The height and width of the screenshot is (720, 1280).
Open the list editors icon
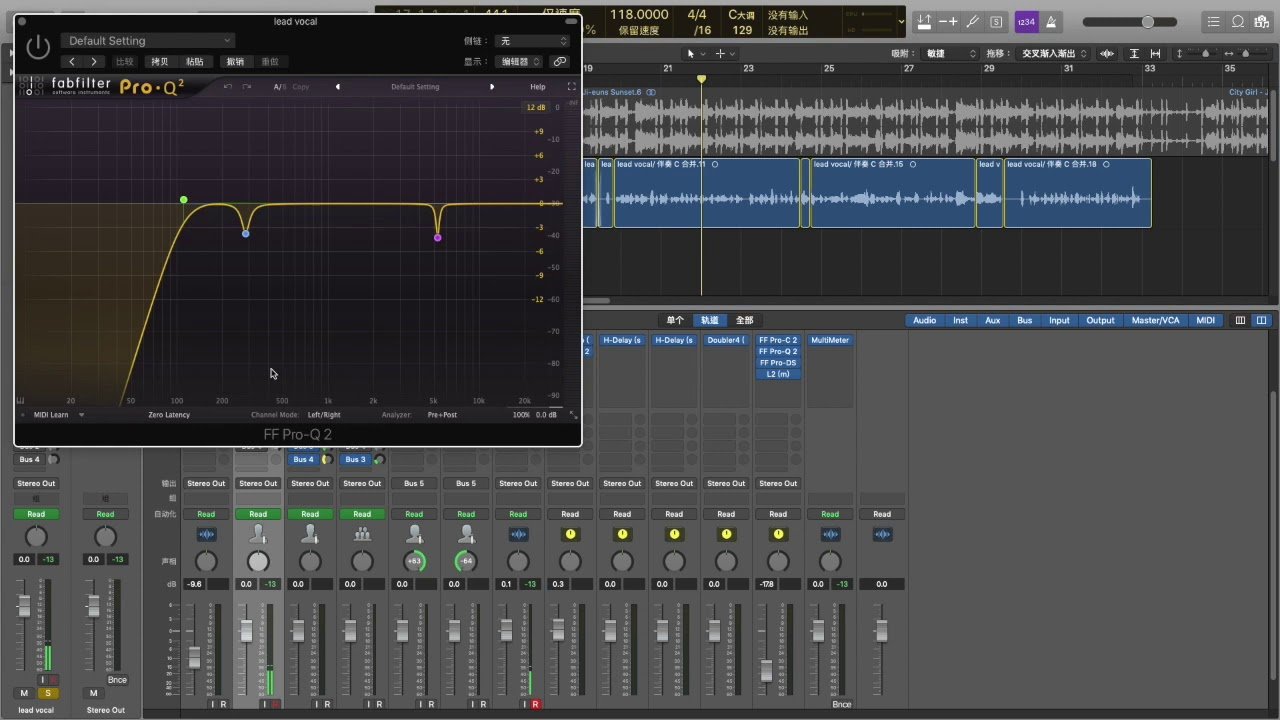pos(1213,22)
